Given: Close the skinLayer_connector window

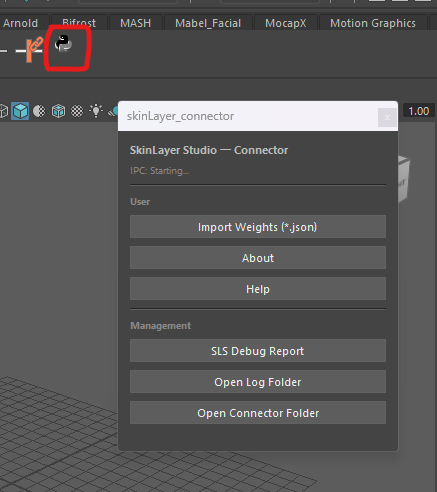Looking at the screenshot, I should coord(387,117).
